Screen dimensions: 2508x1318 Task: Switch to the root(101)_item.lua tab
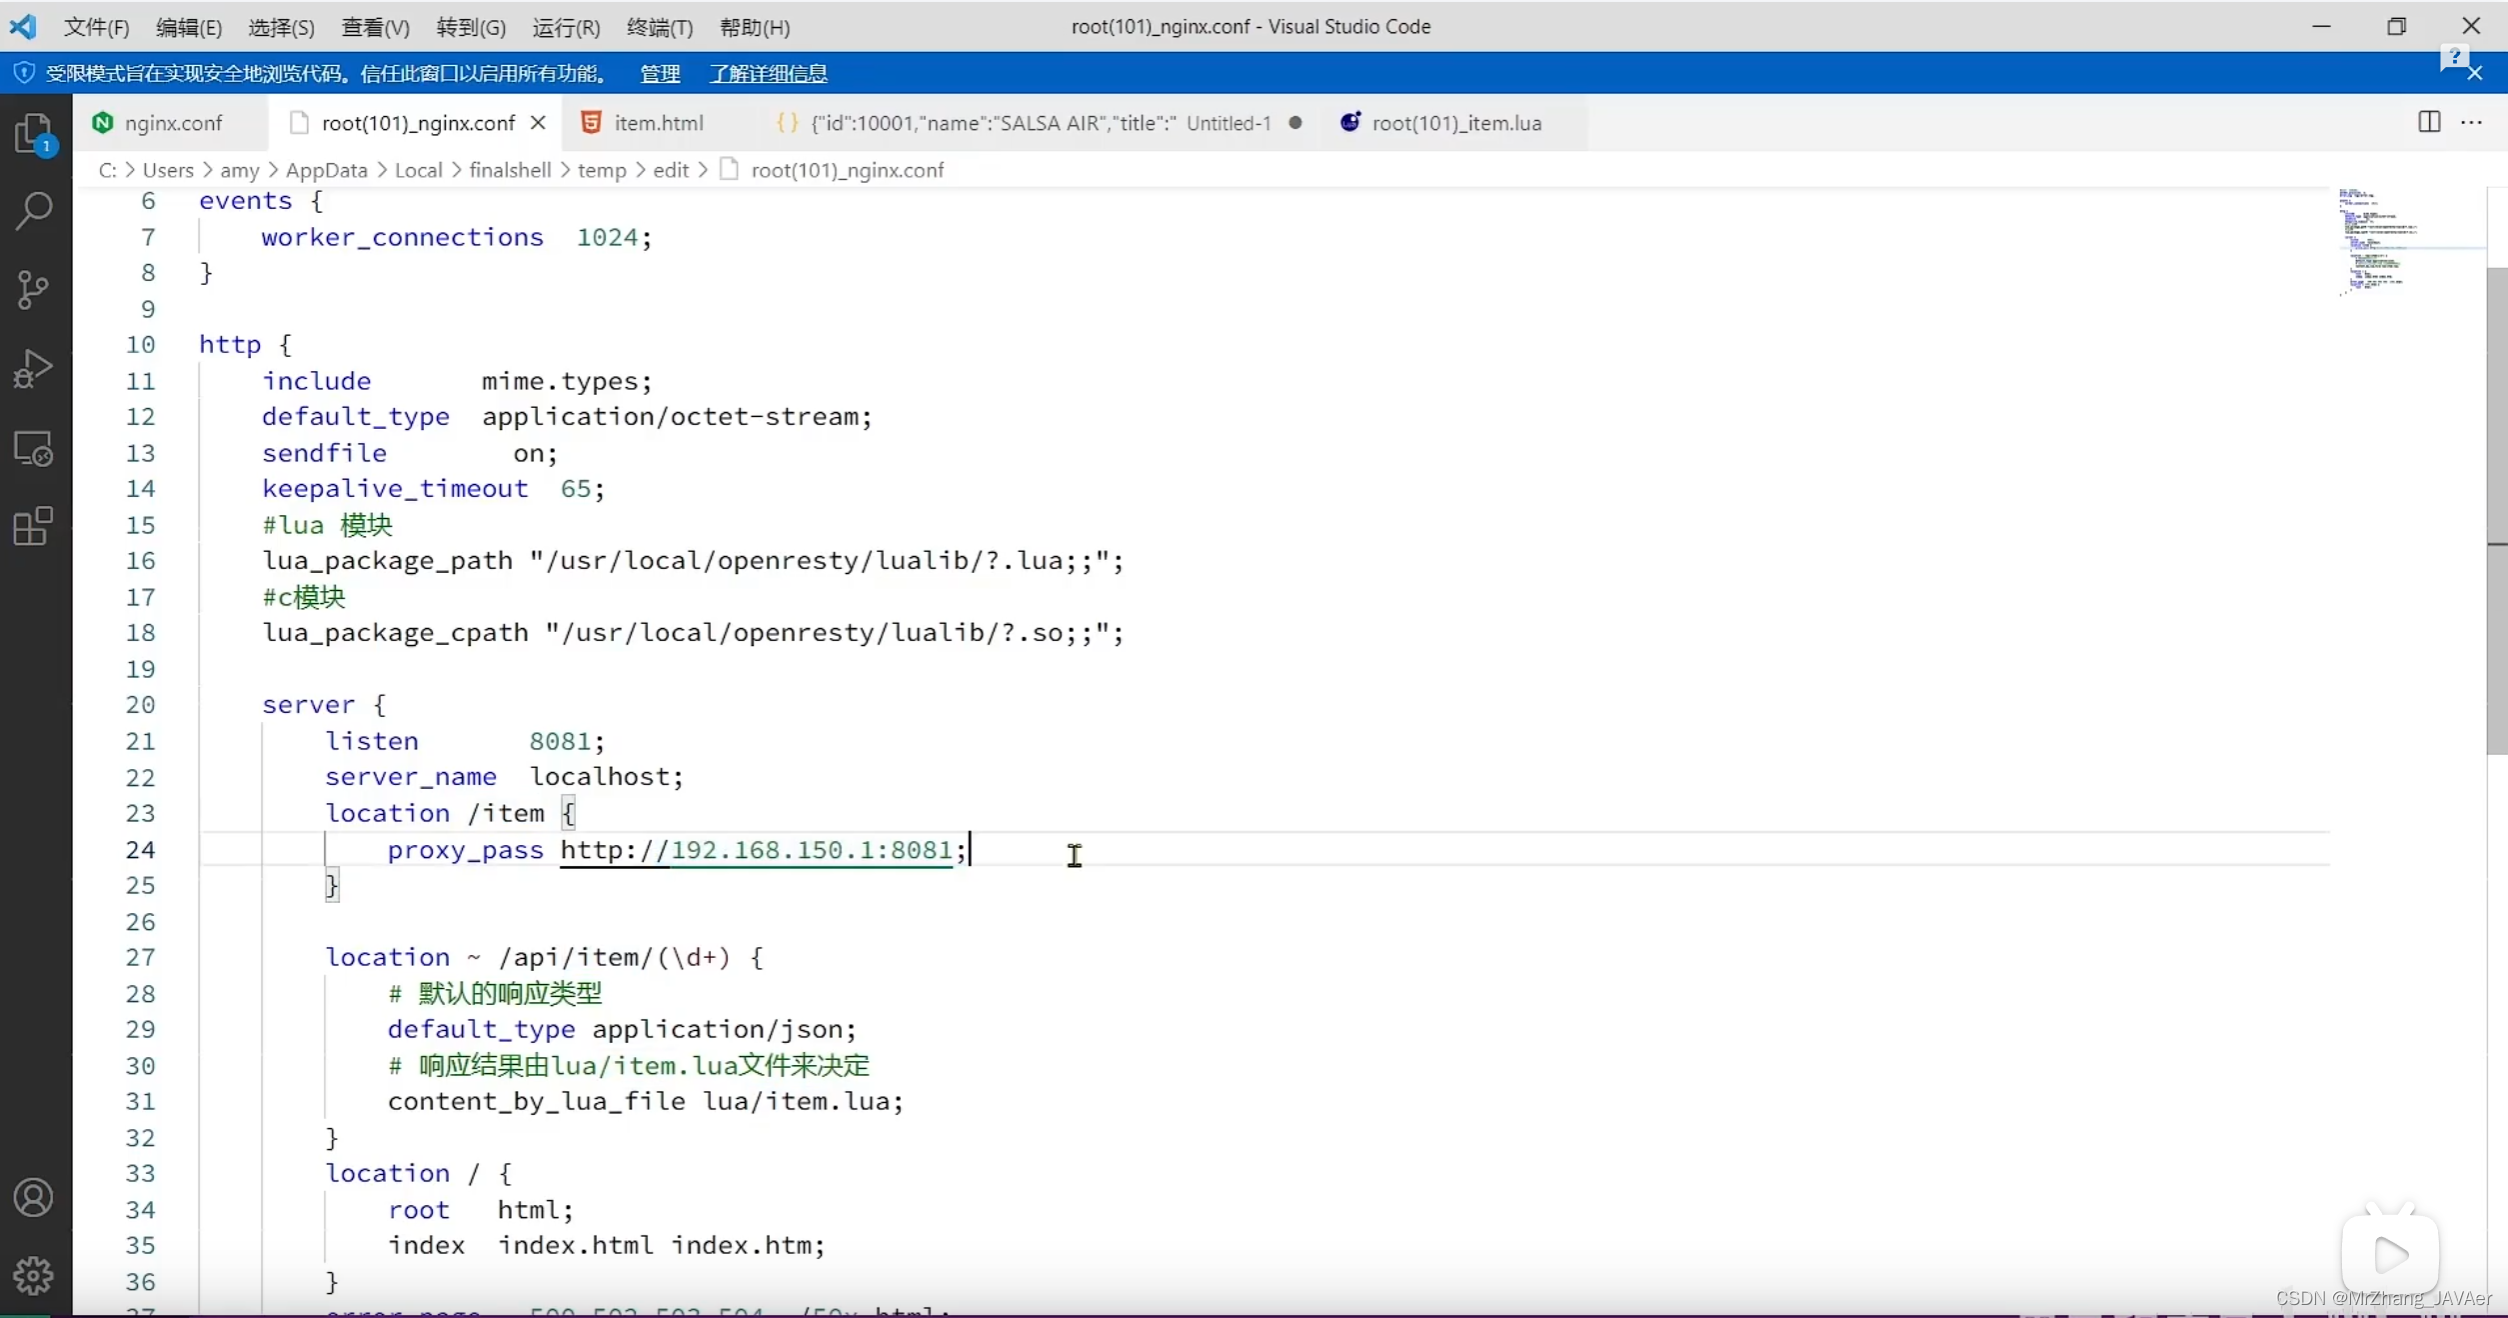[1455, 122]
